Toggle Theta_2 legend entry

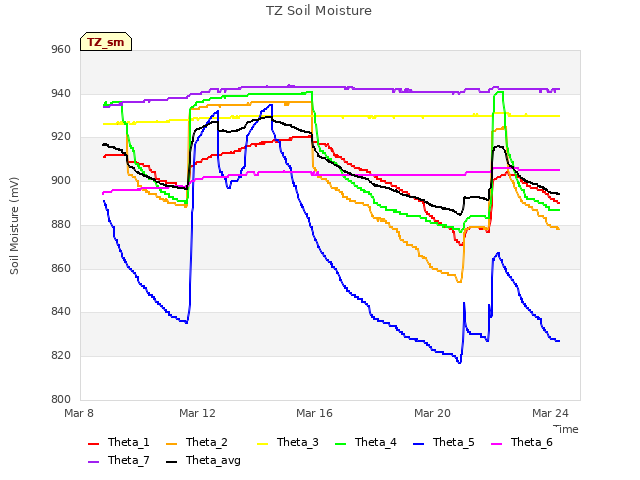click(197, 442)
